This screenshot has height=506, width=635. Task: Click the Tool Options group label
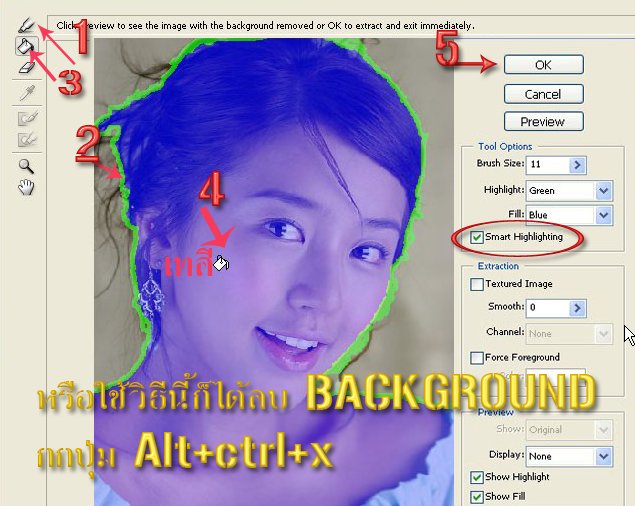(505, 147)
